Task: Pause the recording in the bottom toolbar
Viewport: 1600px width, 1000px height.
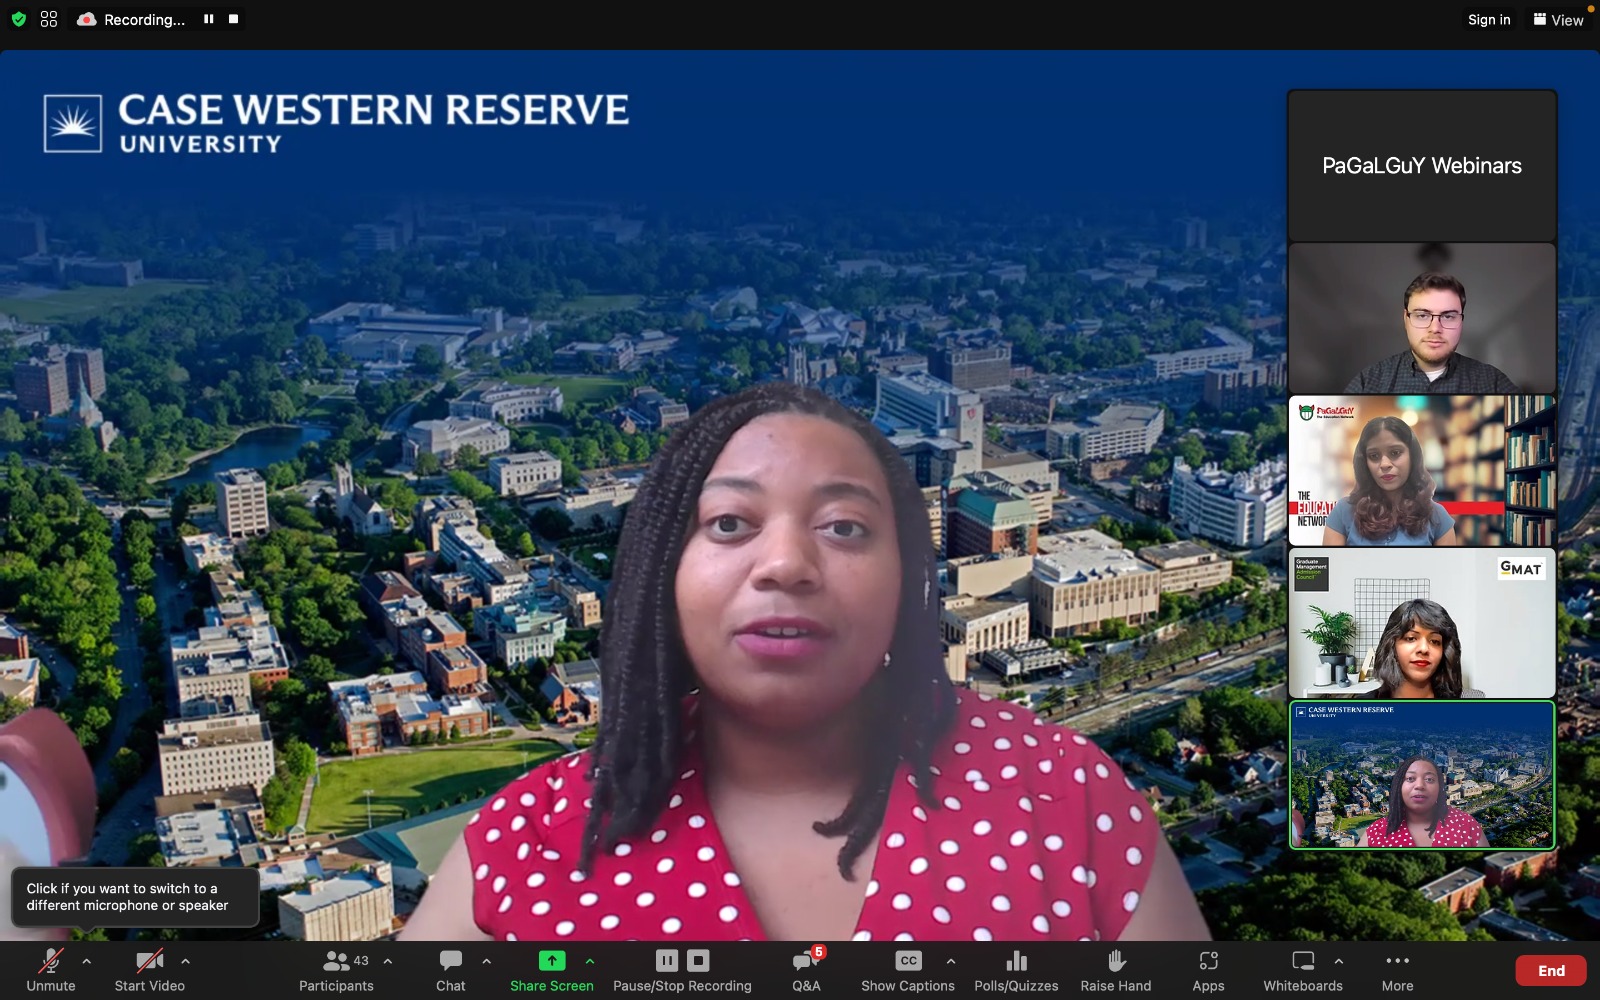Action: (667, 961)
